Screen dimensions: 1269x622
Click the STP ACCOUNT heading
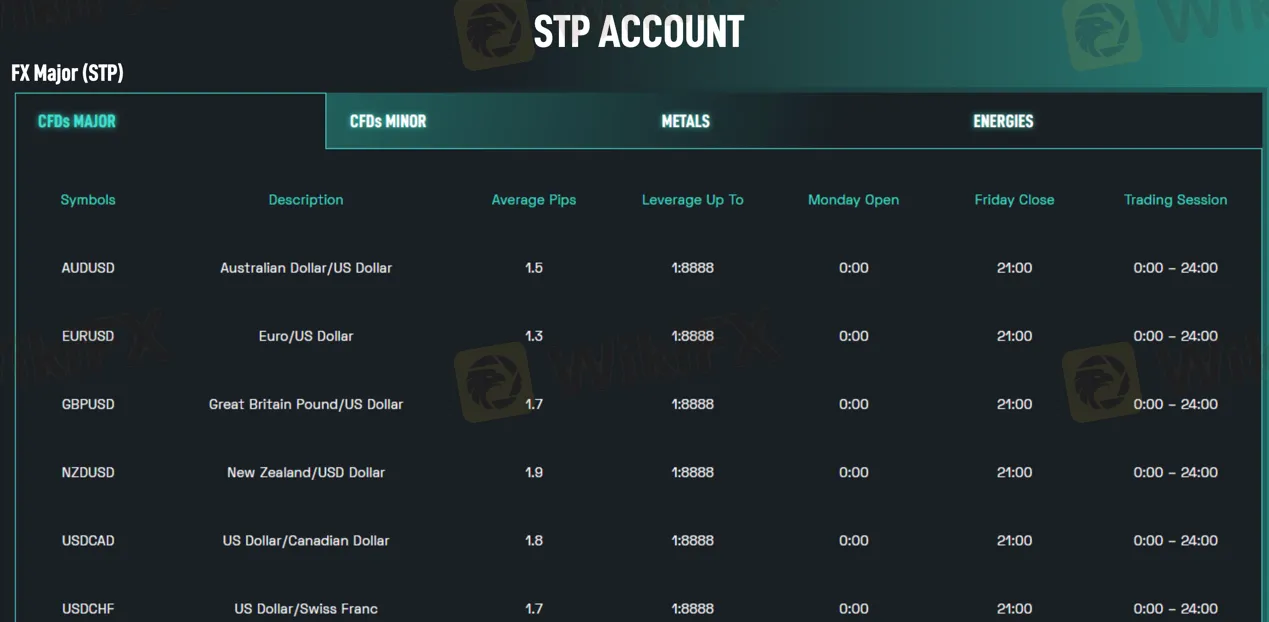point(638,32)
